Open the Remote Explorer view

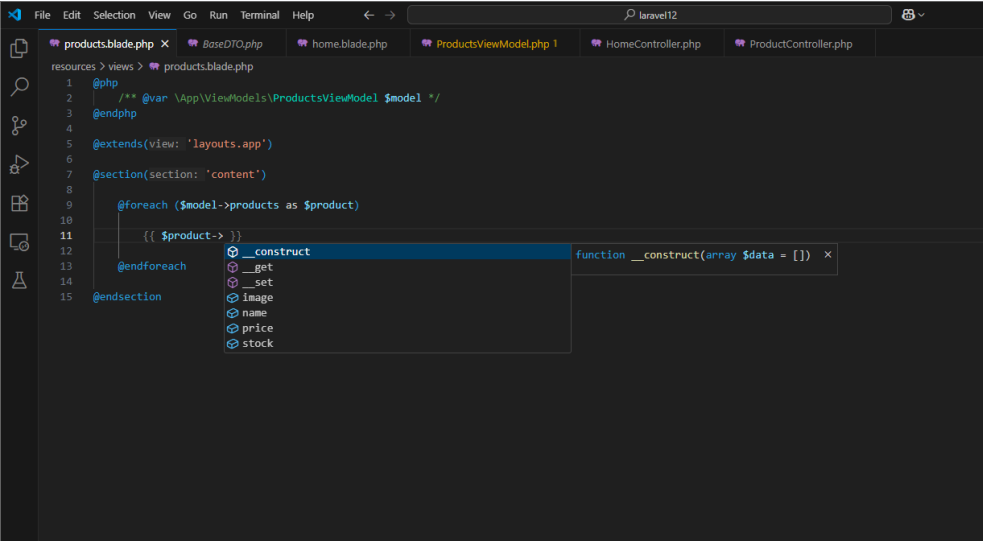pos(19,242)
